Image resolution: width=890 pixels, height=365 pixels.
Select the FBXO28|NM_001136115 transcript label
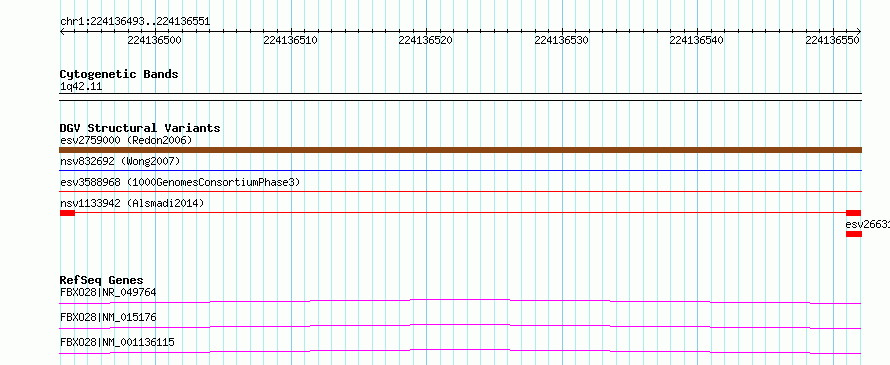(117, 342)
